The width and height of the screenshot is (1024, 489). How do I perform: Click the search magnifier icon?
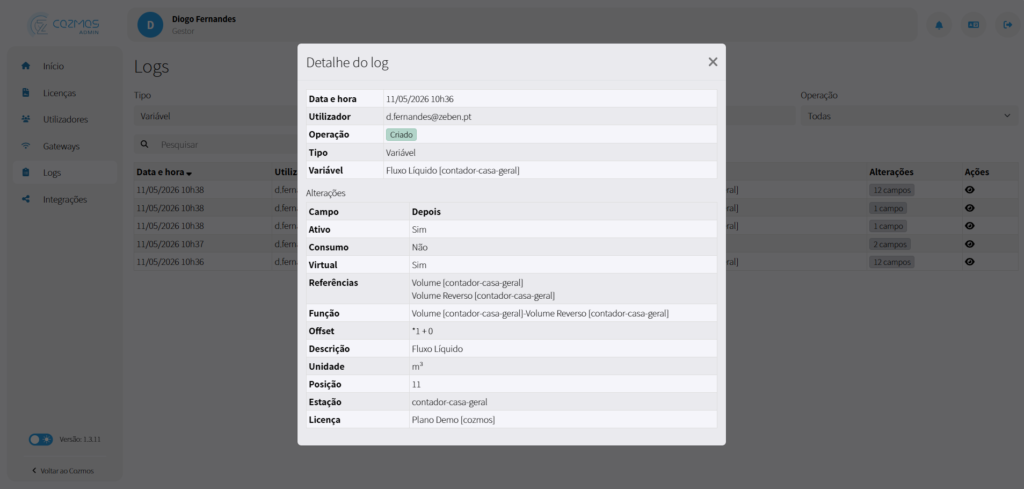coord(144,144)
